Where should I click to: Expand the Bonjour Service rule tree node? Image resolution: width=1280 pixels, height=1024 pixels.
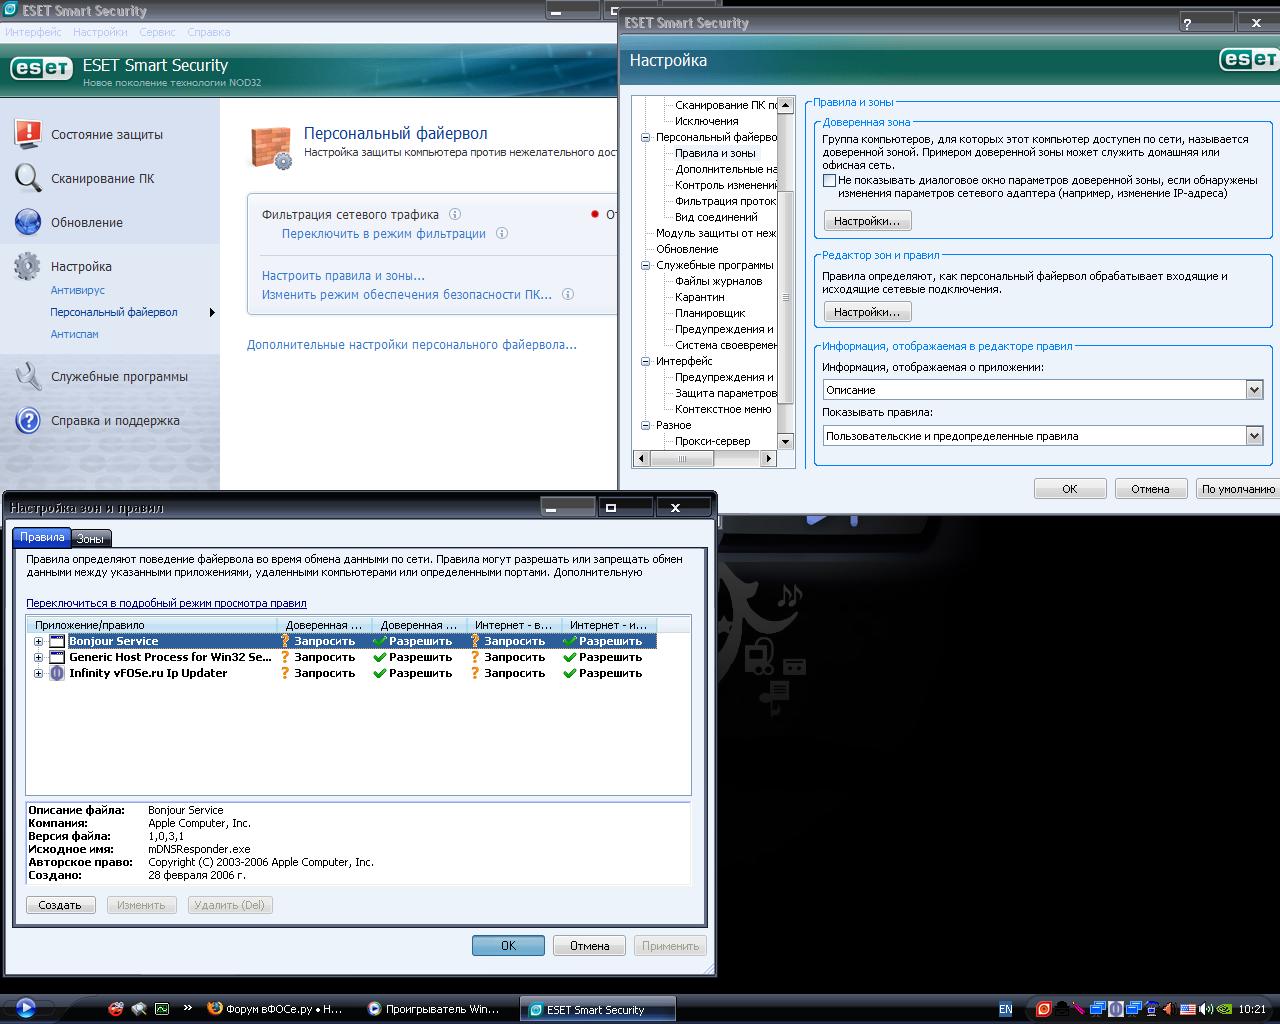click(38, 641)
